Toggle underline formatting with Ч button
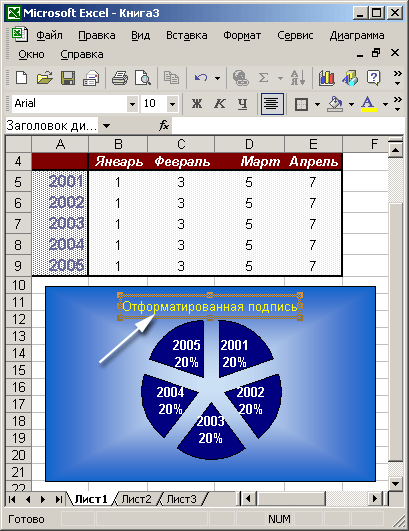409x531 pixels. tap(242, 104)
